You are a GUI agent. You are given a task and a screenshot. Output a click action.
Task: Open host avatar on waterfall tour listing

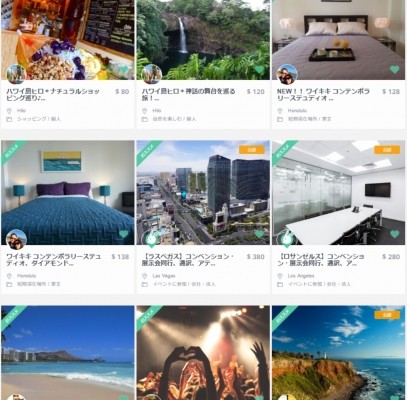[x=152, y=74]
